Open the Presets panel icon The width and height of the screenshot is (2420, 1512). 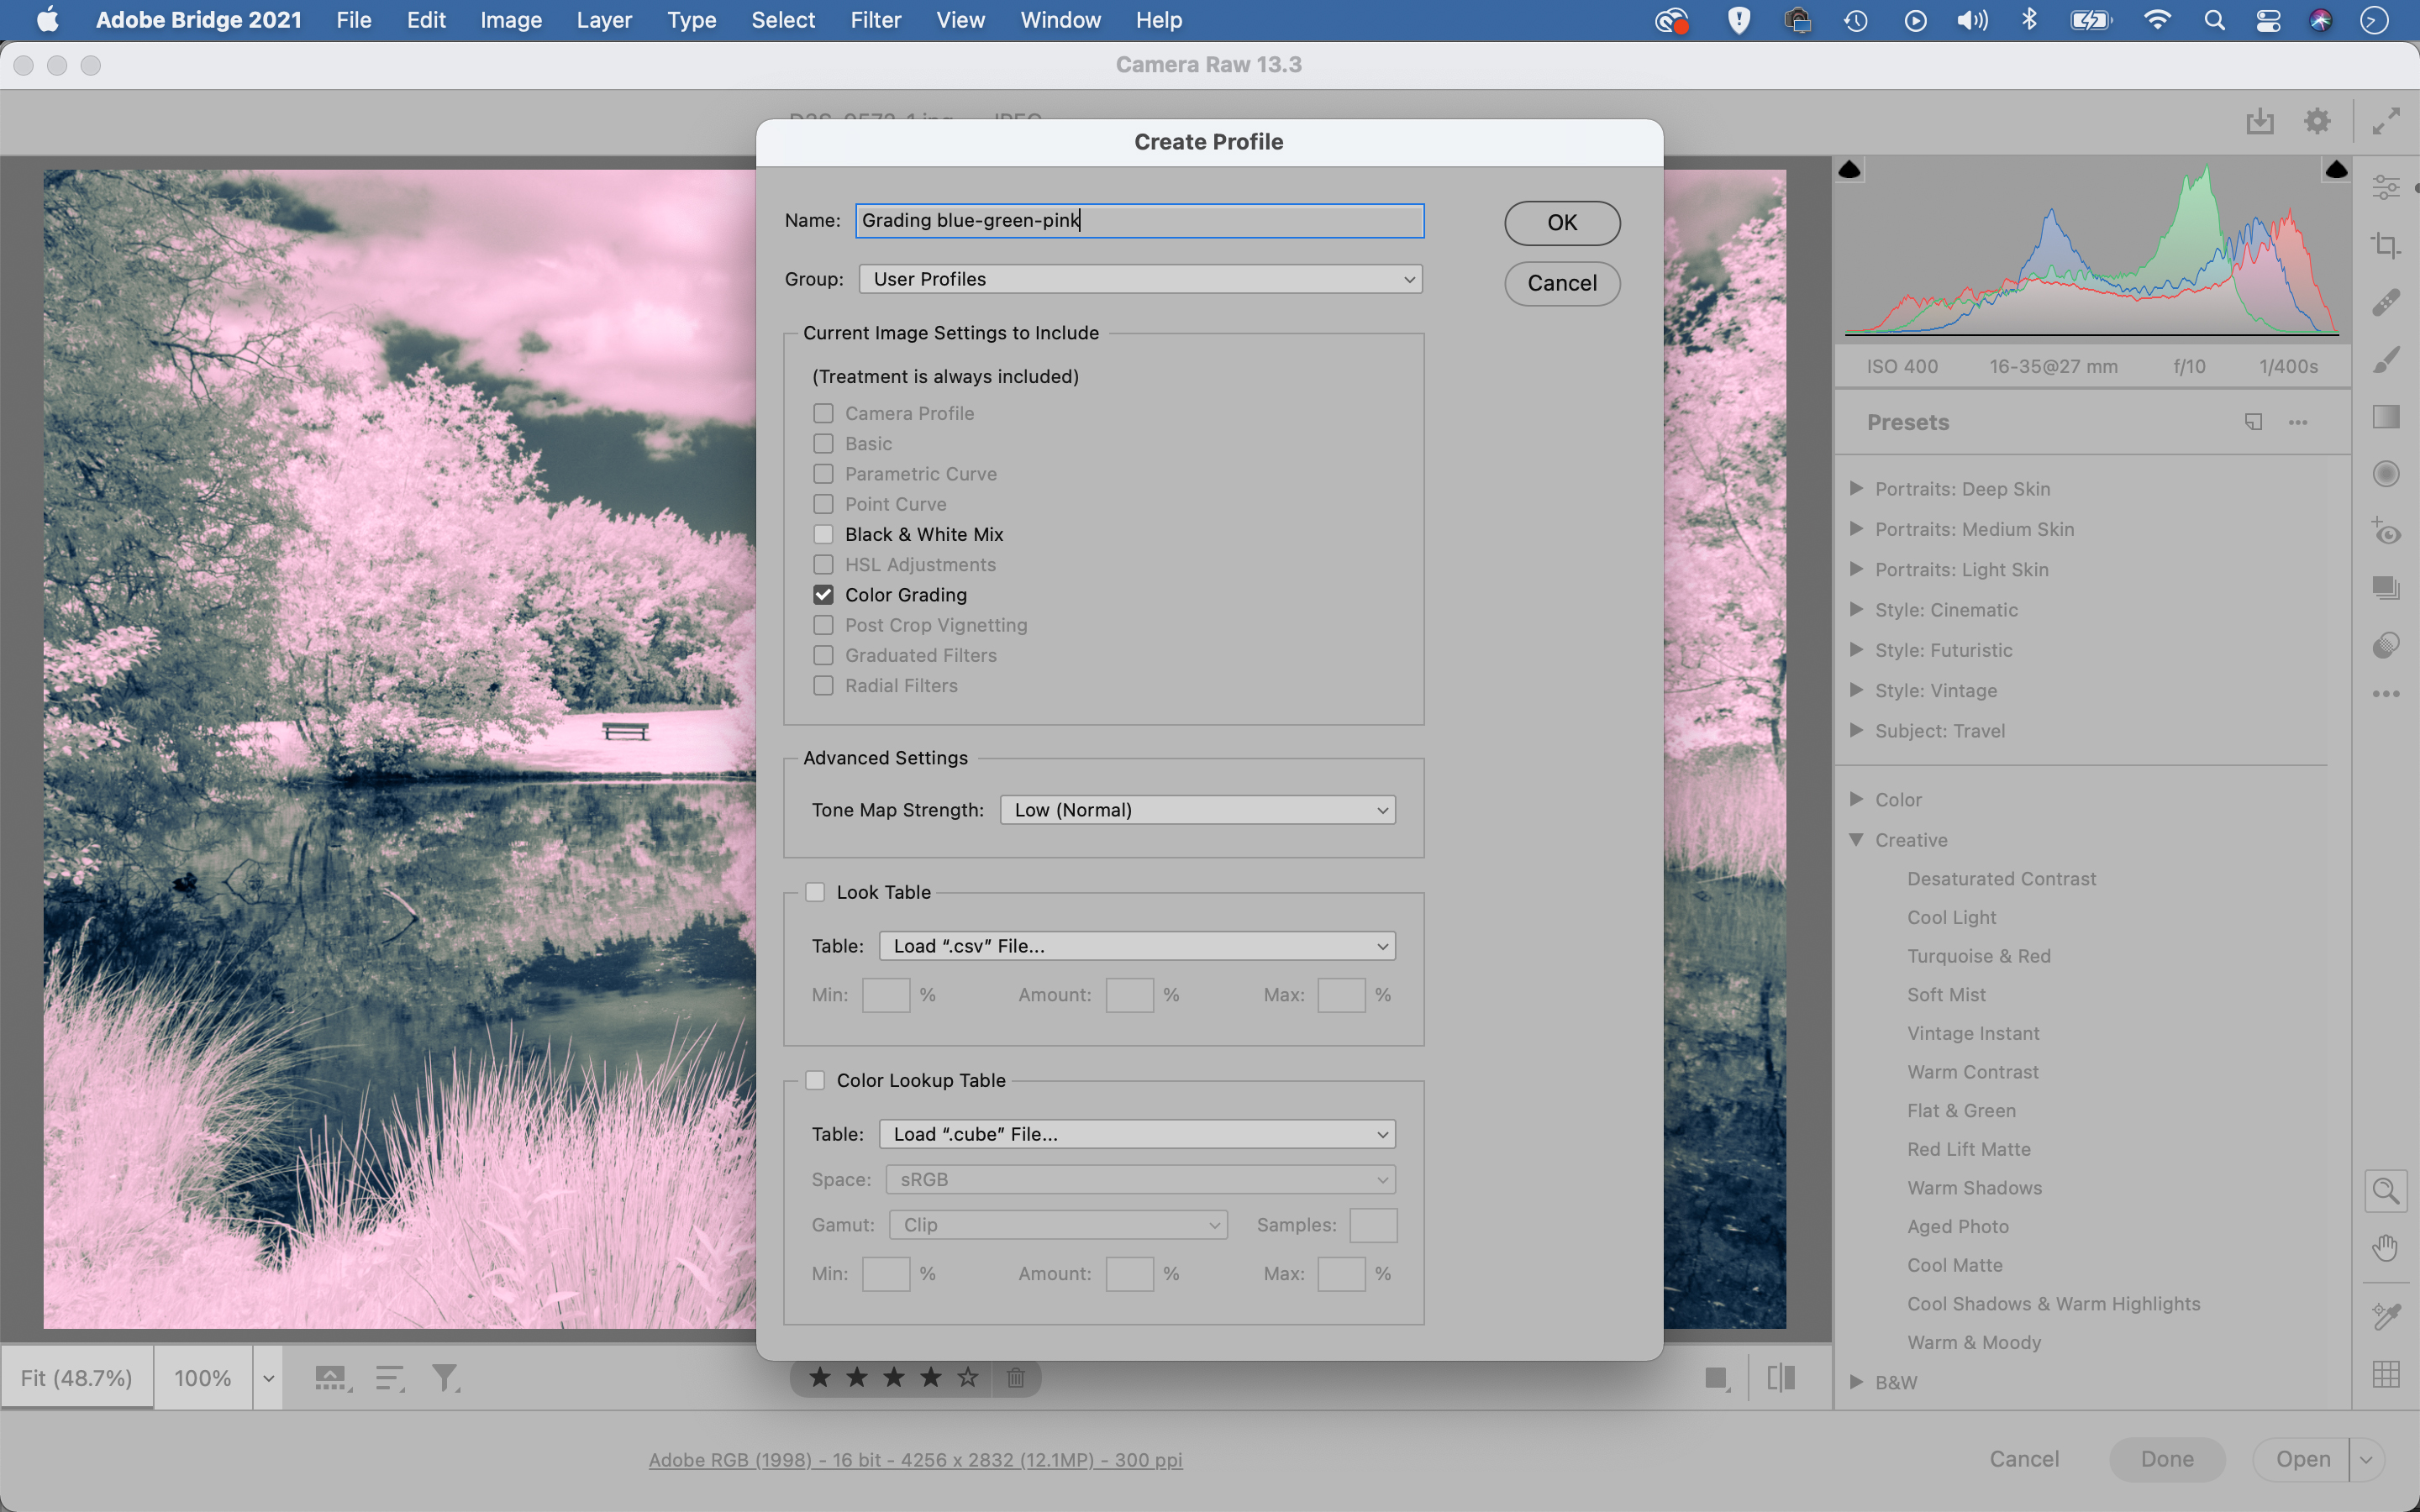[x=2386, y=645]
